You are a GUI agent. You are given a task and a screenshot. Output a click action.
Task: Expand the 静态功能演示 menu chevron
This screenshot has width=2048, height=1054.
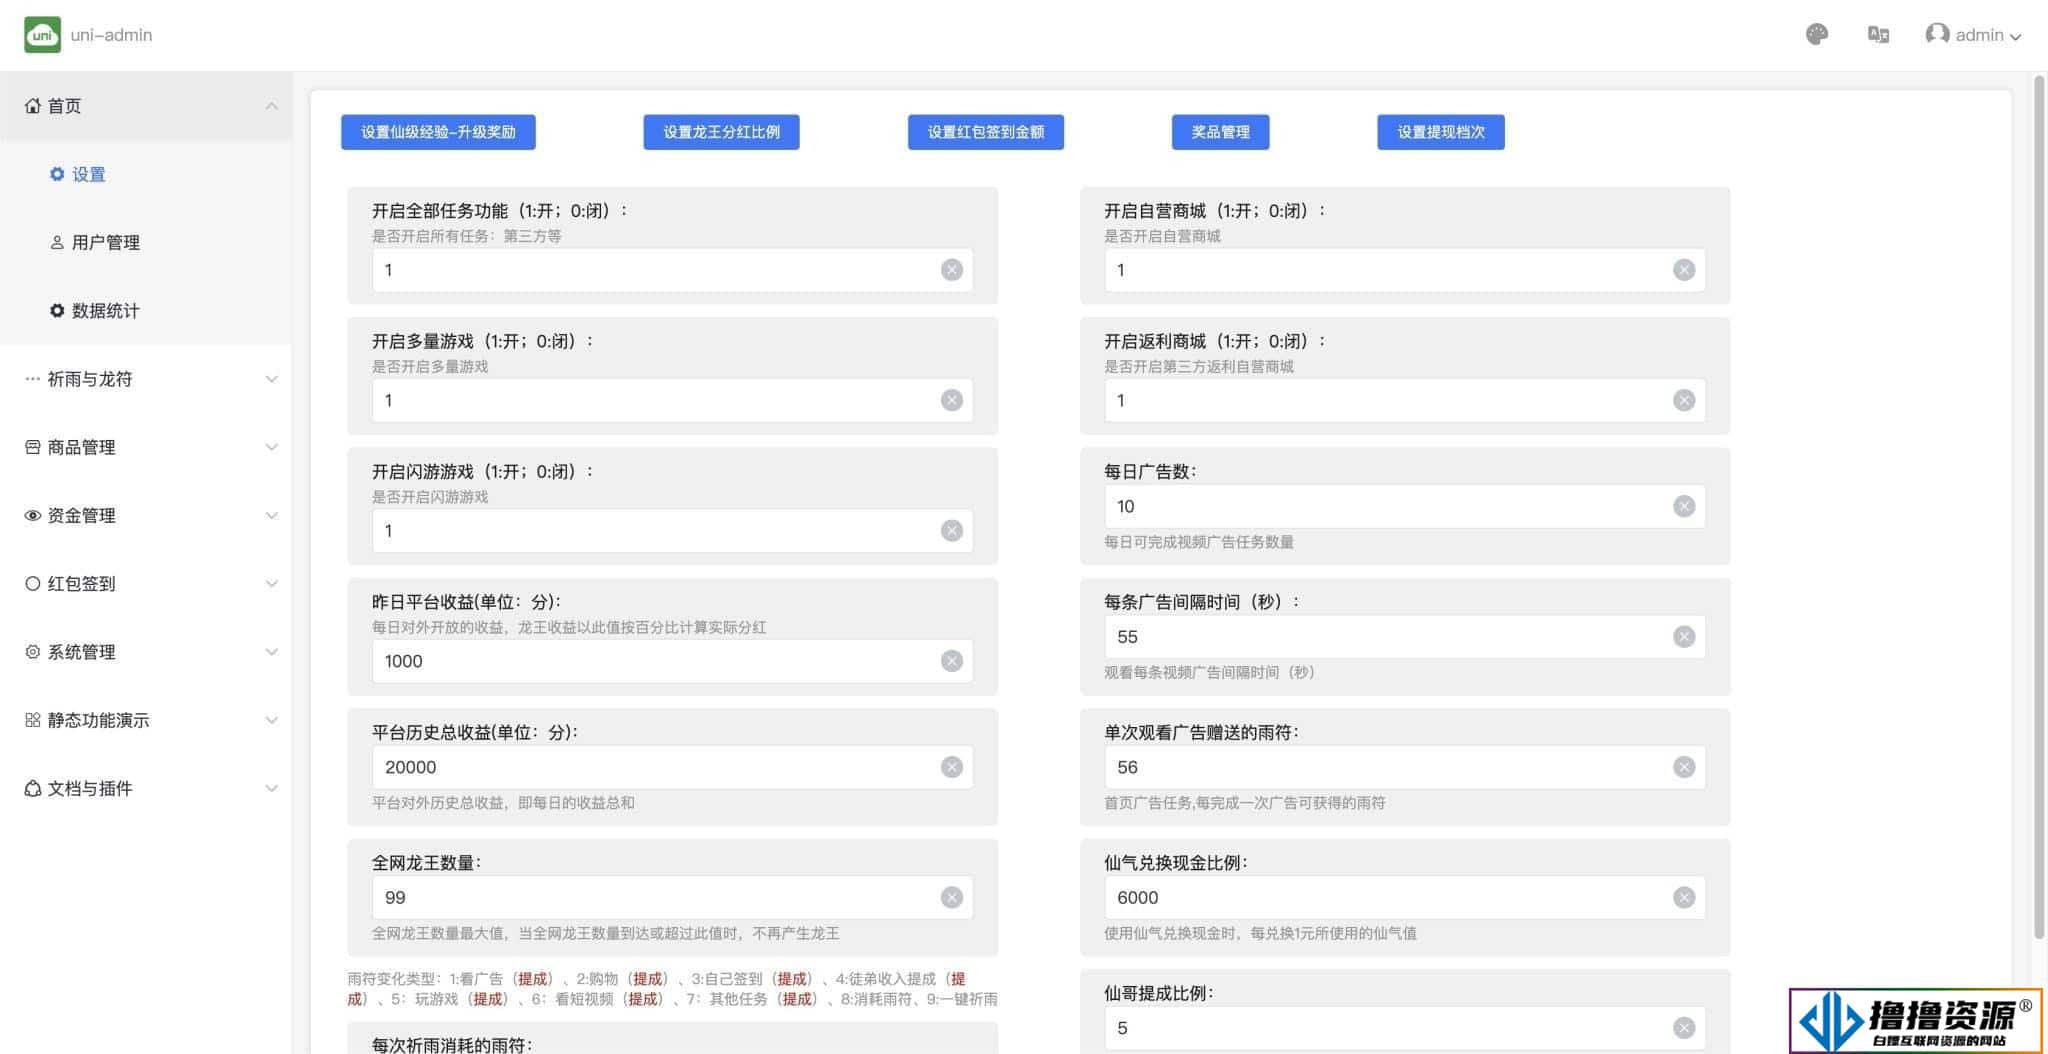[x=271, y=720]
